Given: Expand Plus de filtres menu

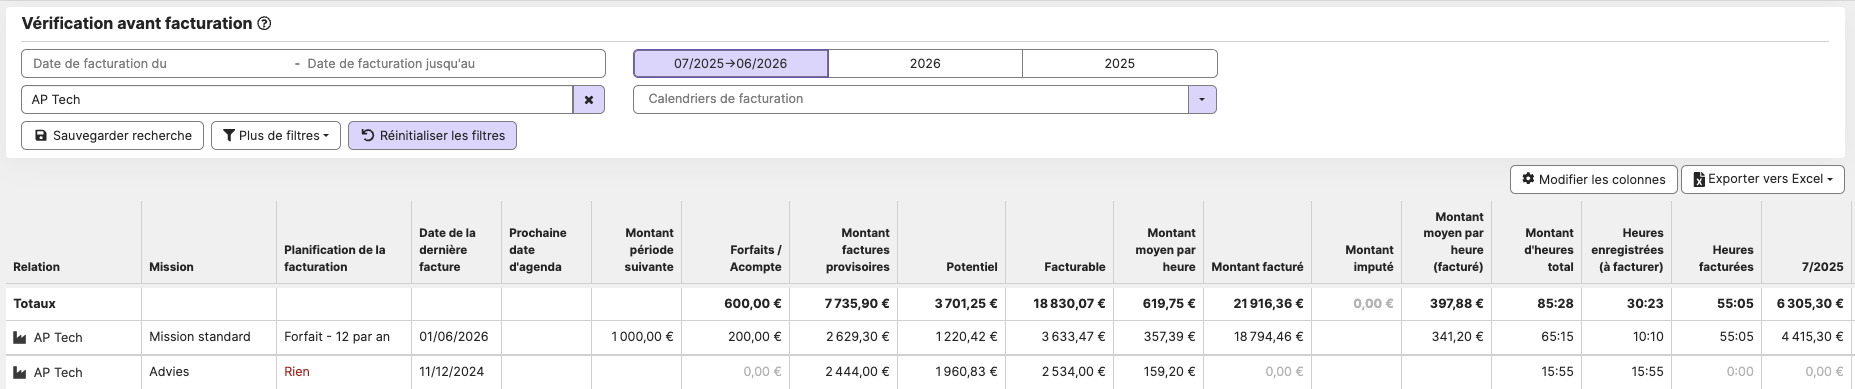Looking at the screenshot, I should click(x=276, y=136).
